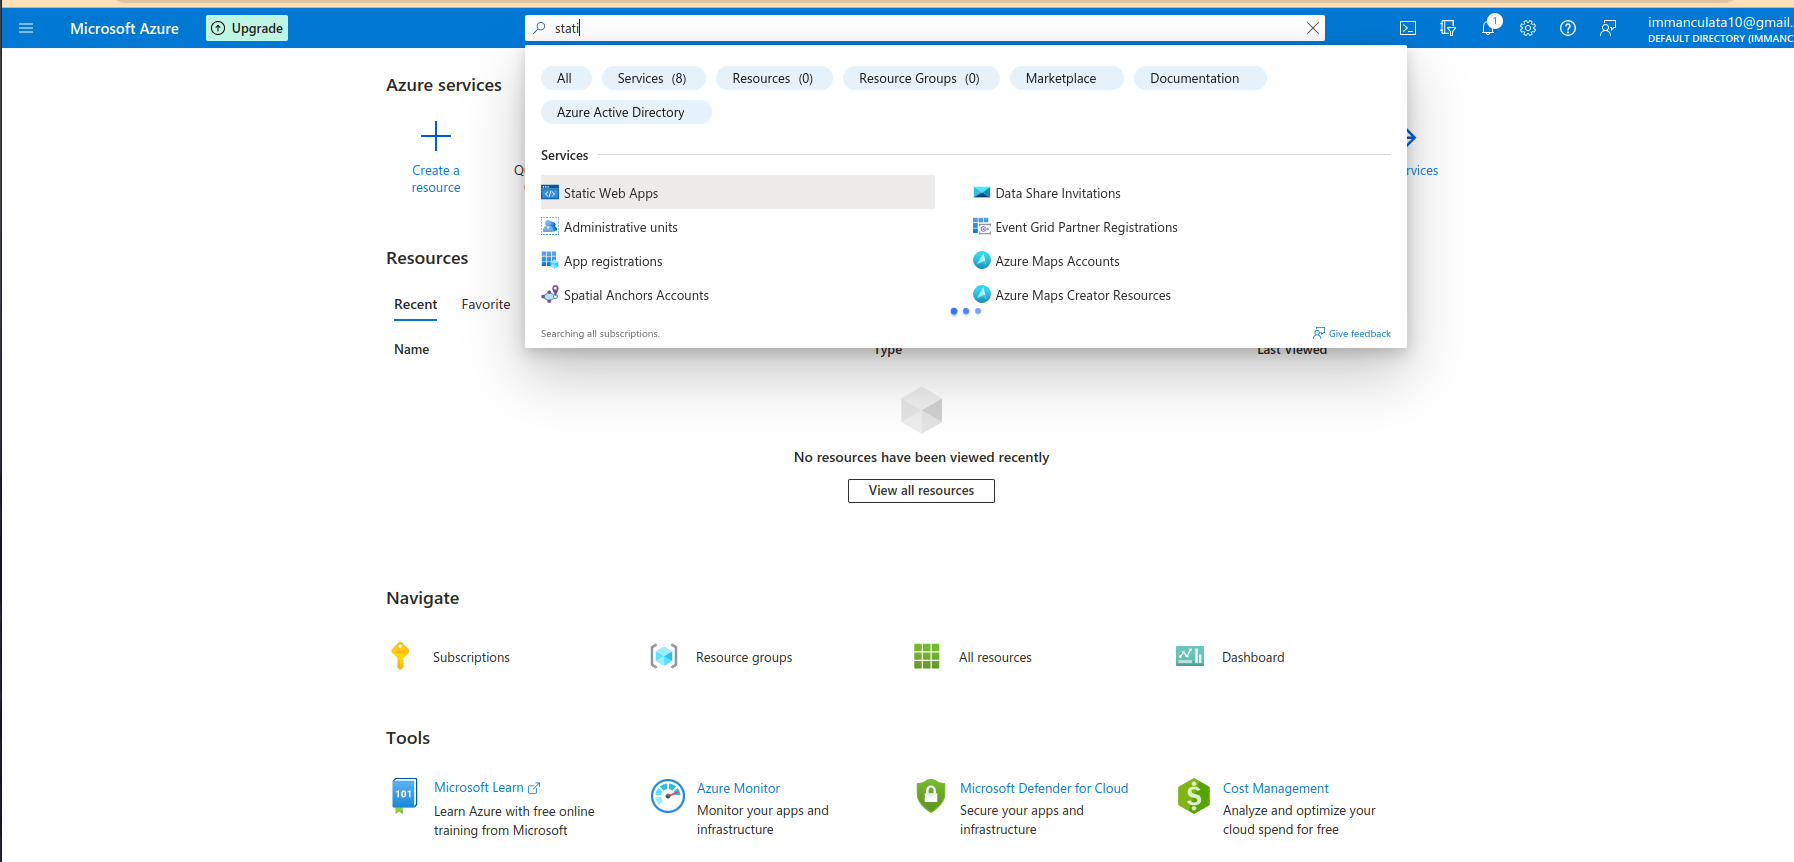Switch to the Favorite resources tab
The width and height of the screenshot is (1794, 862).
tap(486, 305)
